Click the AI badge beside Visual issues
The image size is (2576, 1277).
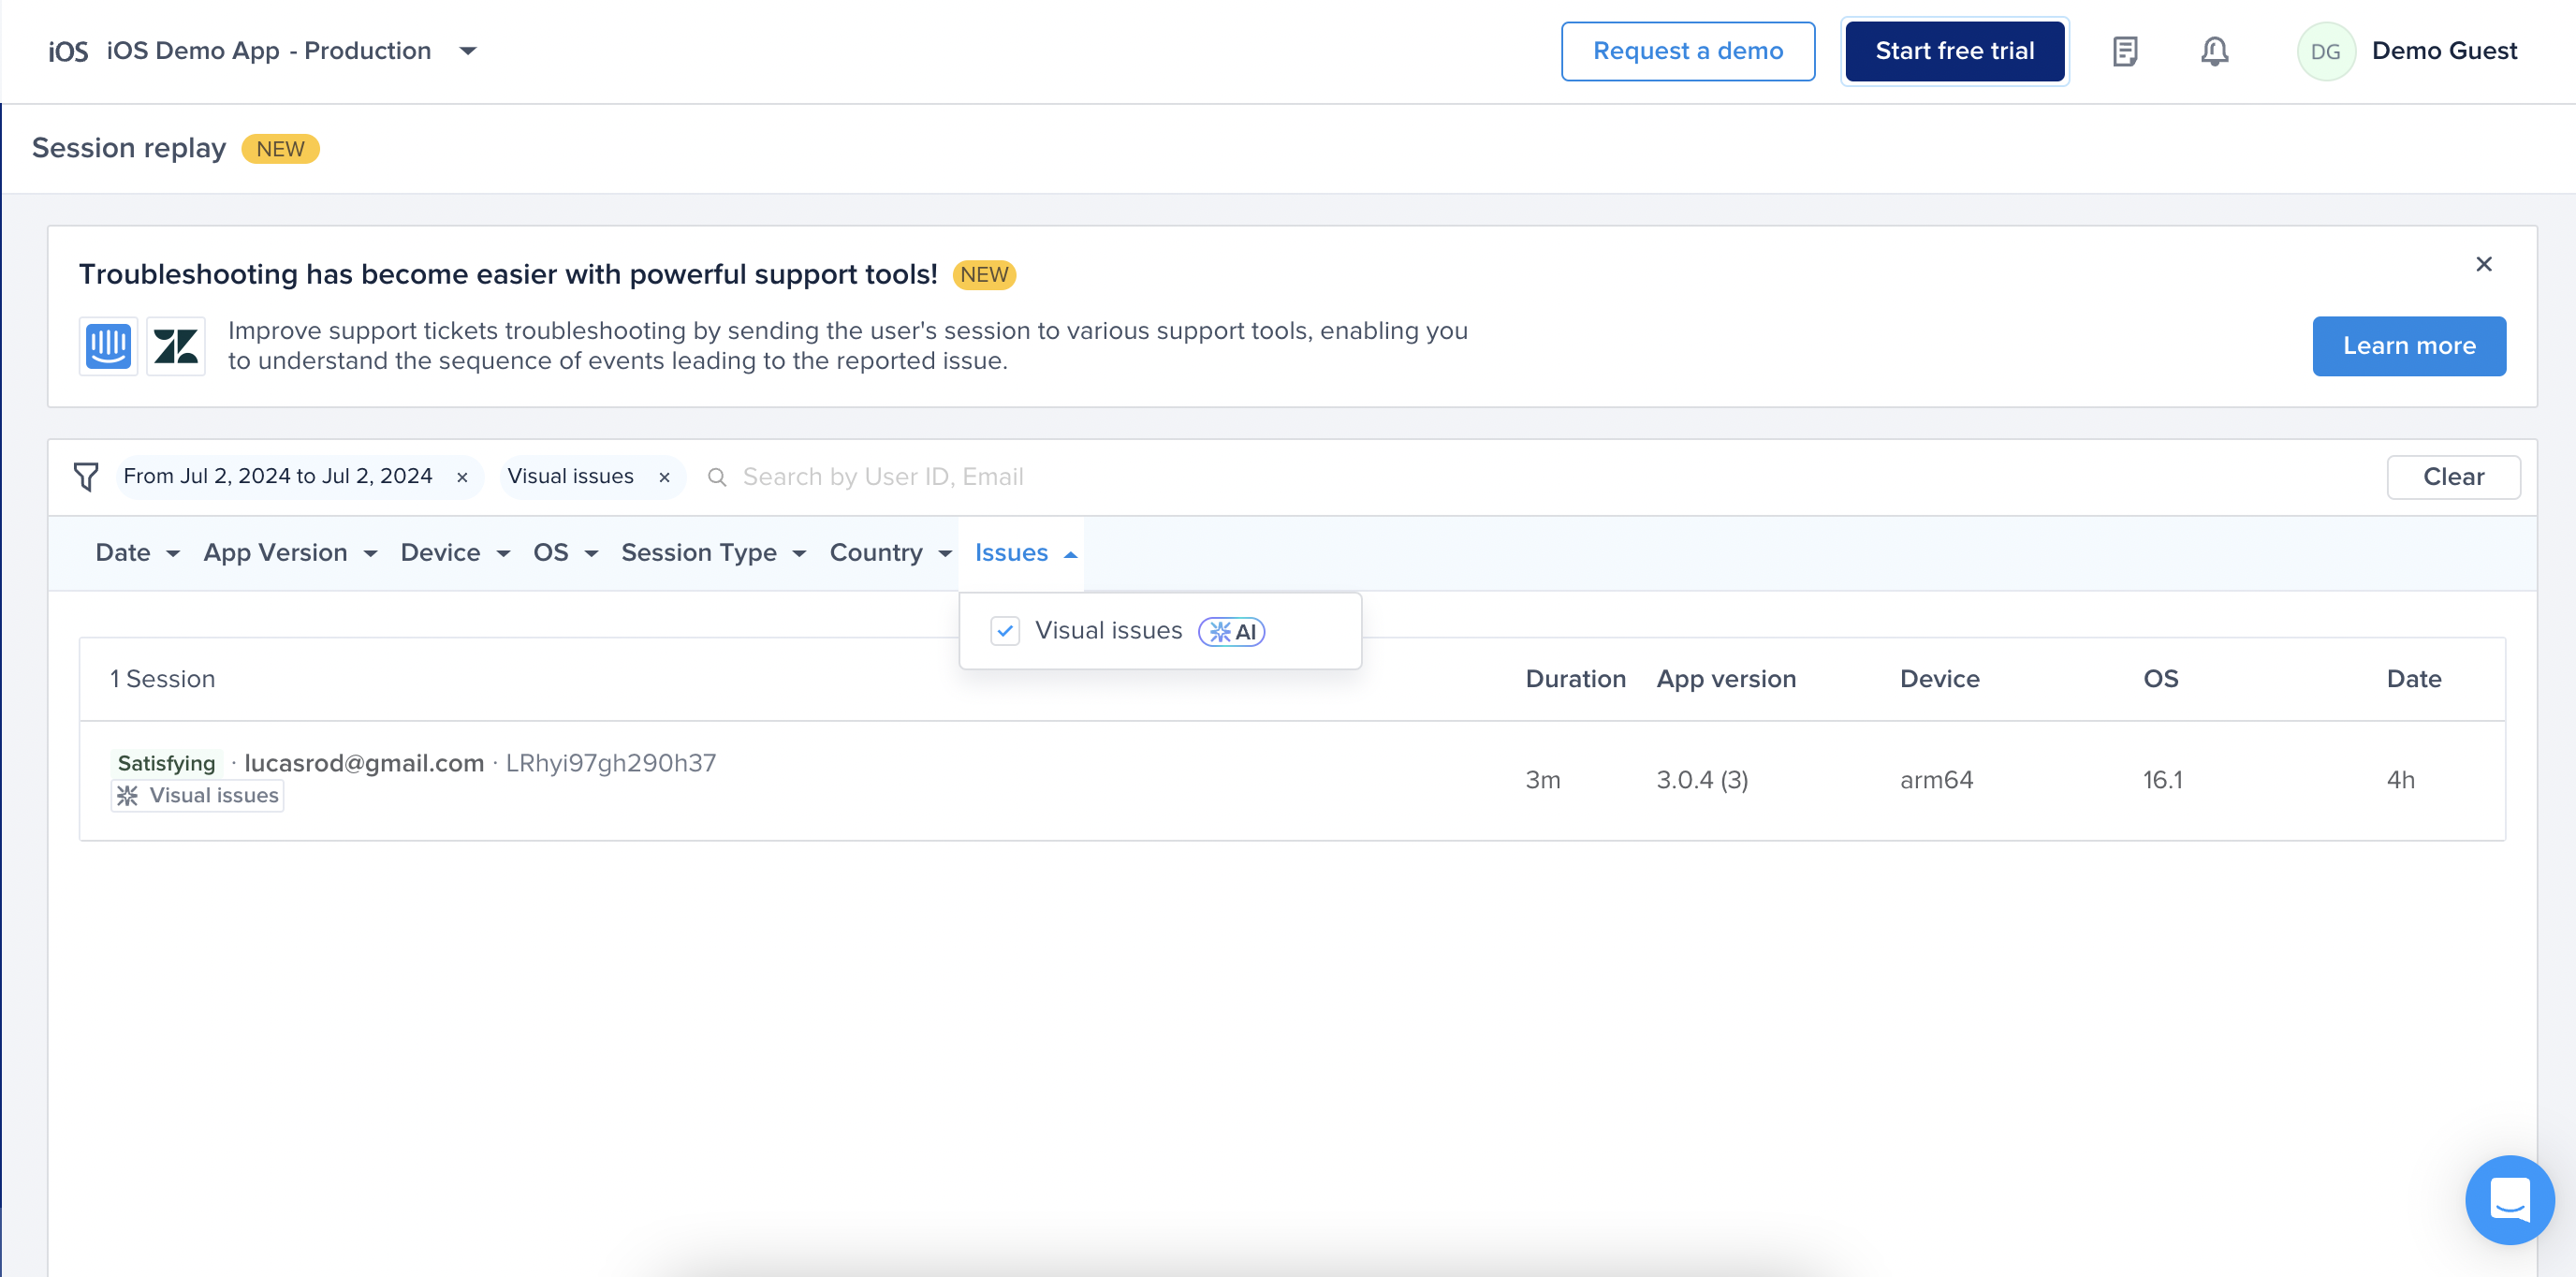click(x=1232, y=631)
